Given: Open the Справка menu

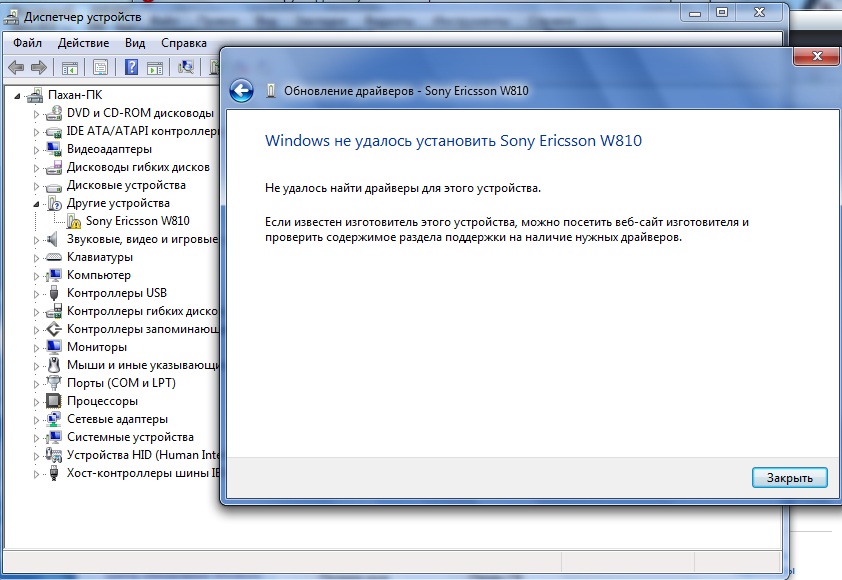Looking at the screenshot, I should click(184, 43).
